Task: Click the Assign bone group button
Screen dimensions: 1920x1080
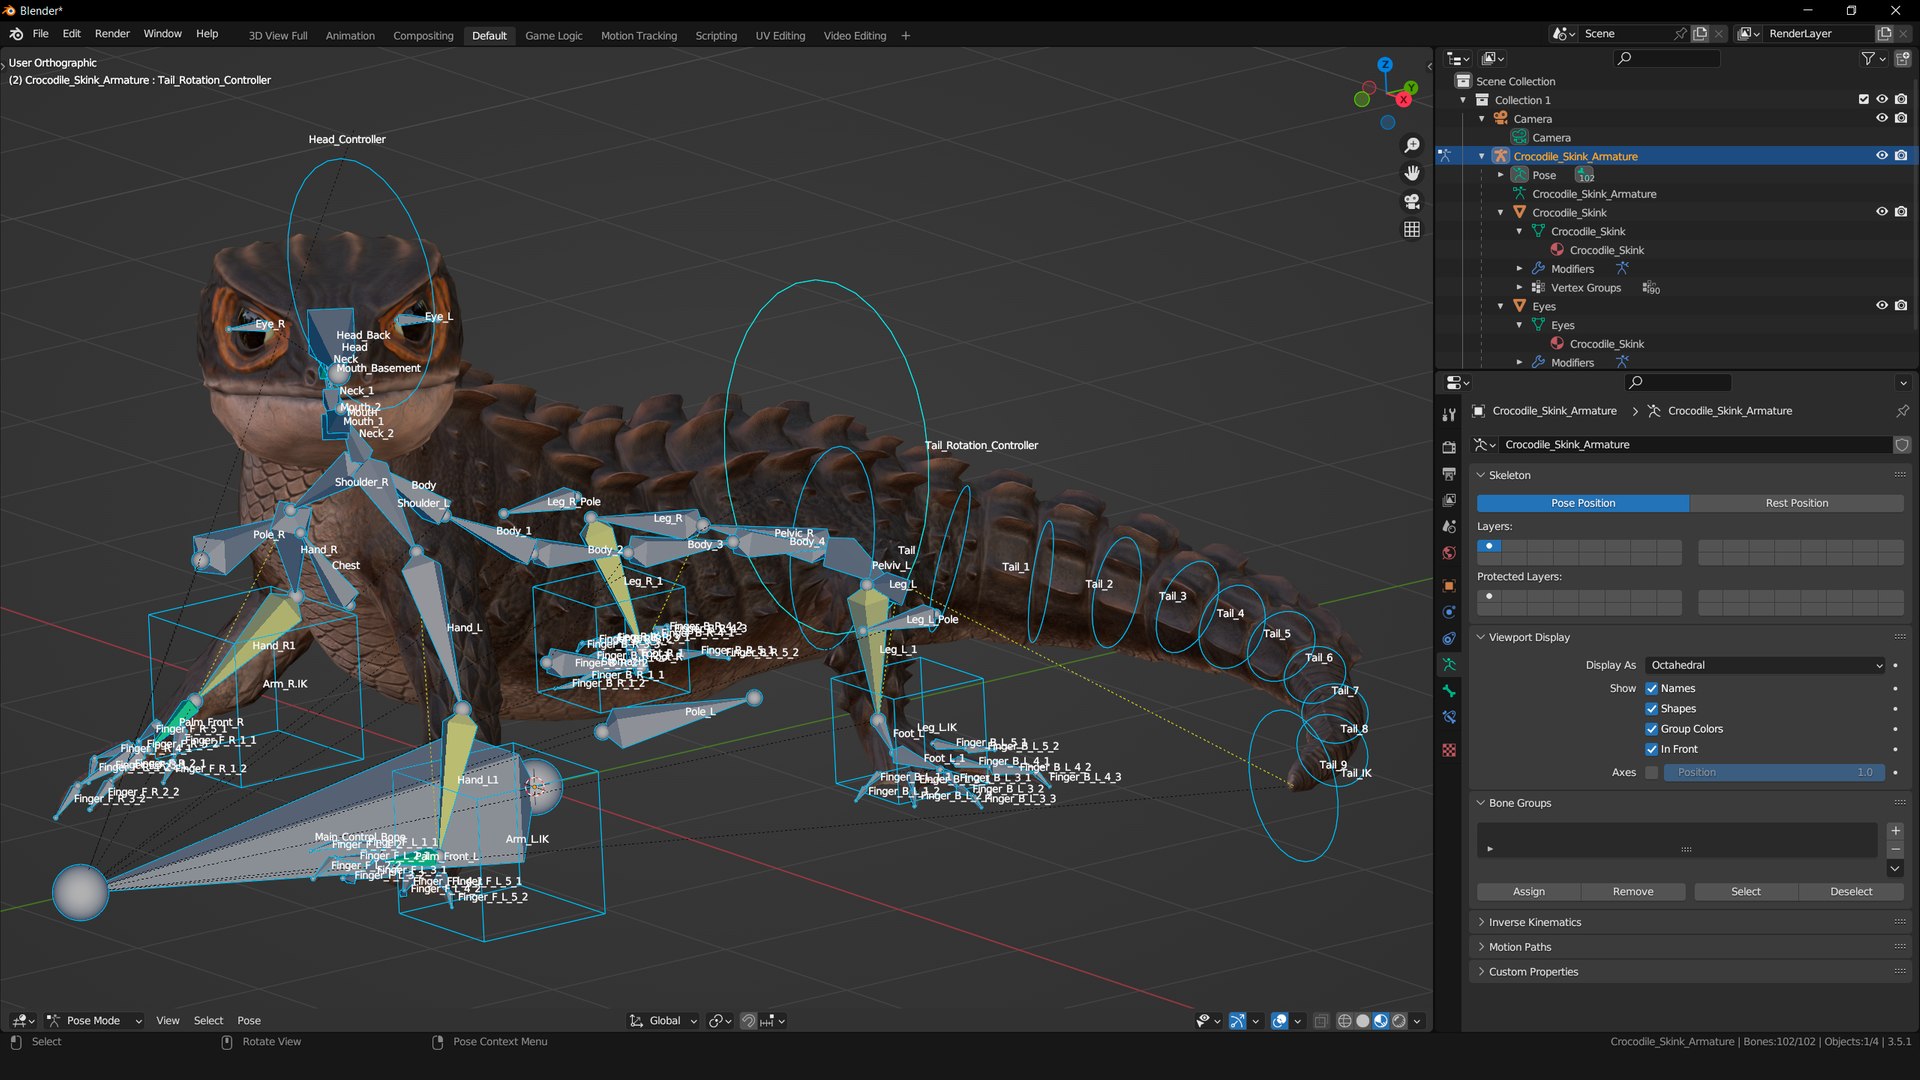Action: click(1528, 892)
